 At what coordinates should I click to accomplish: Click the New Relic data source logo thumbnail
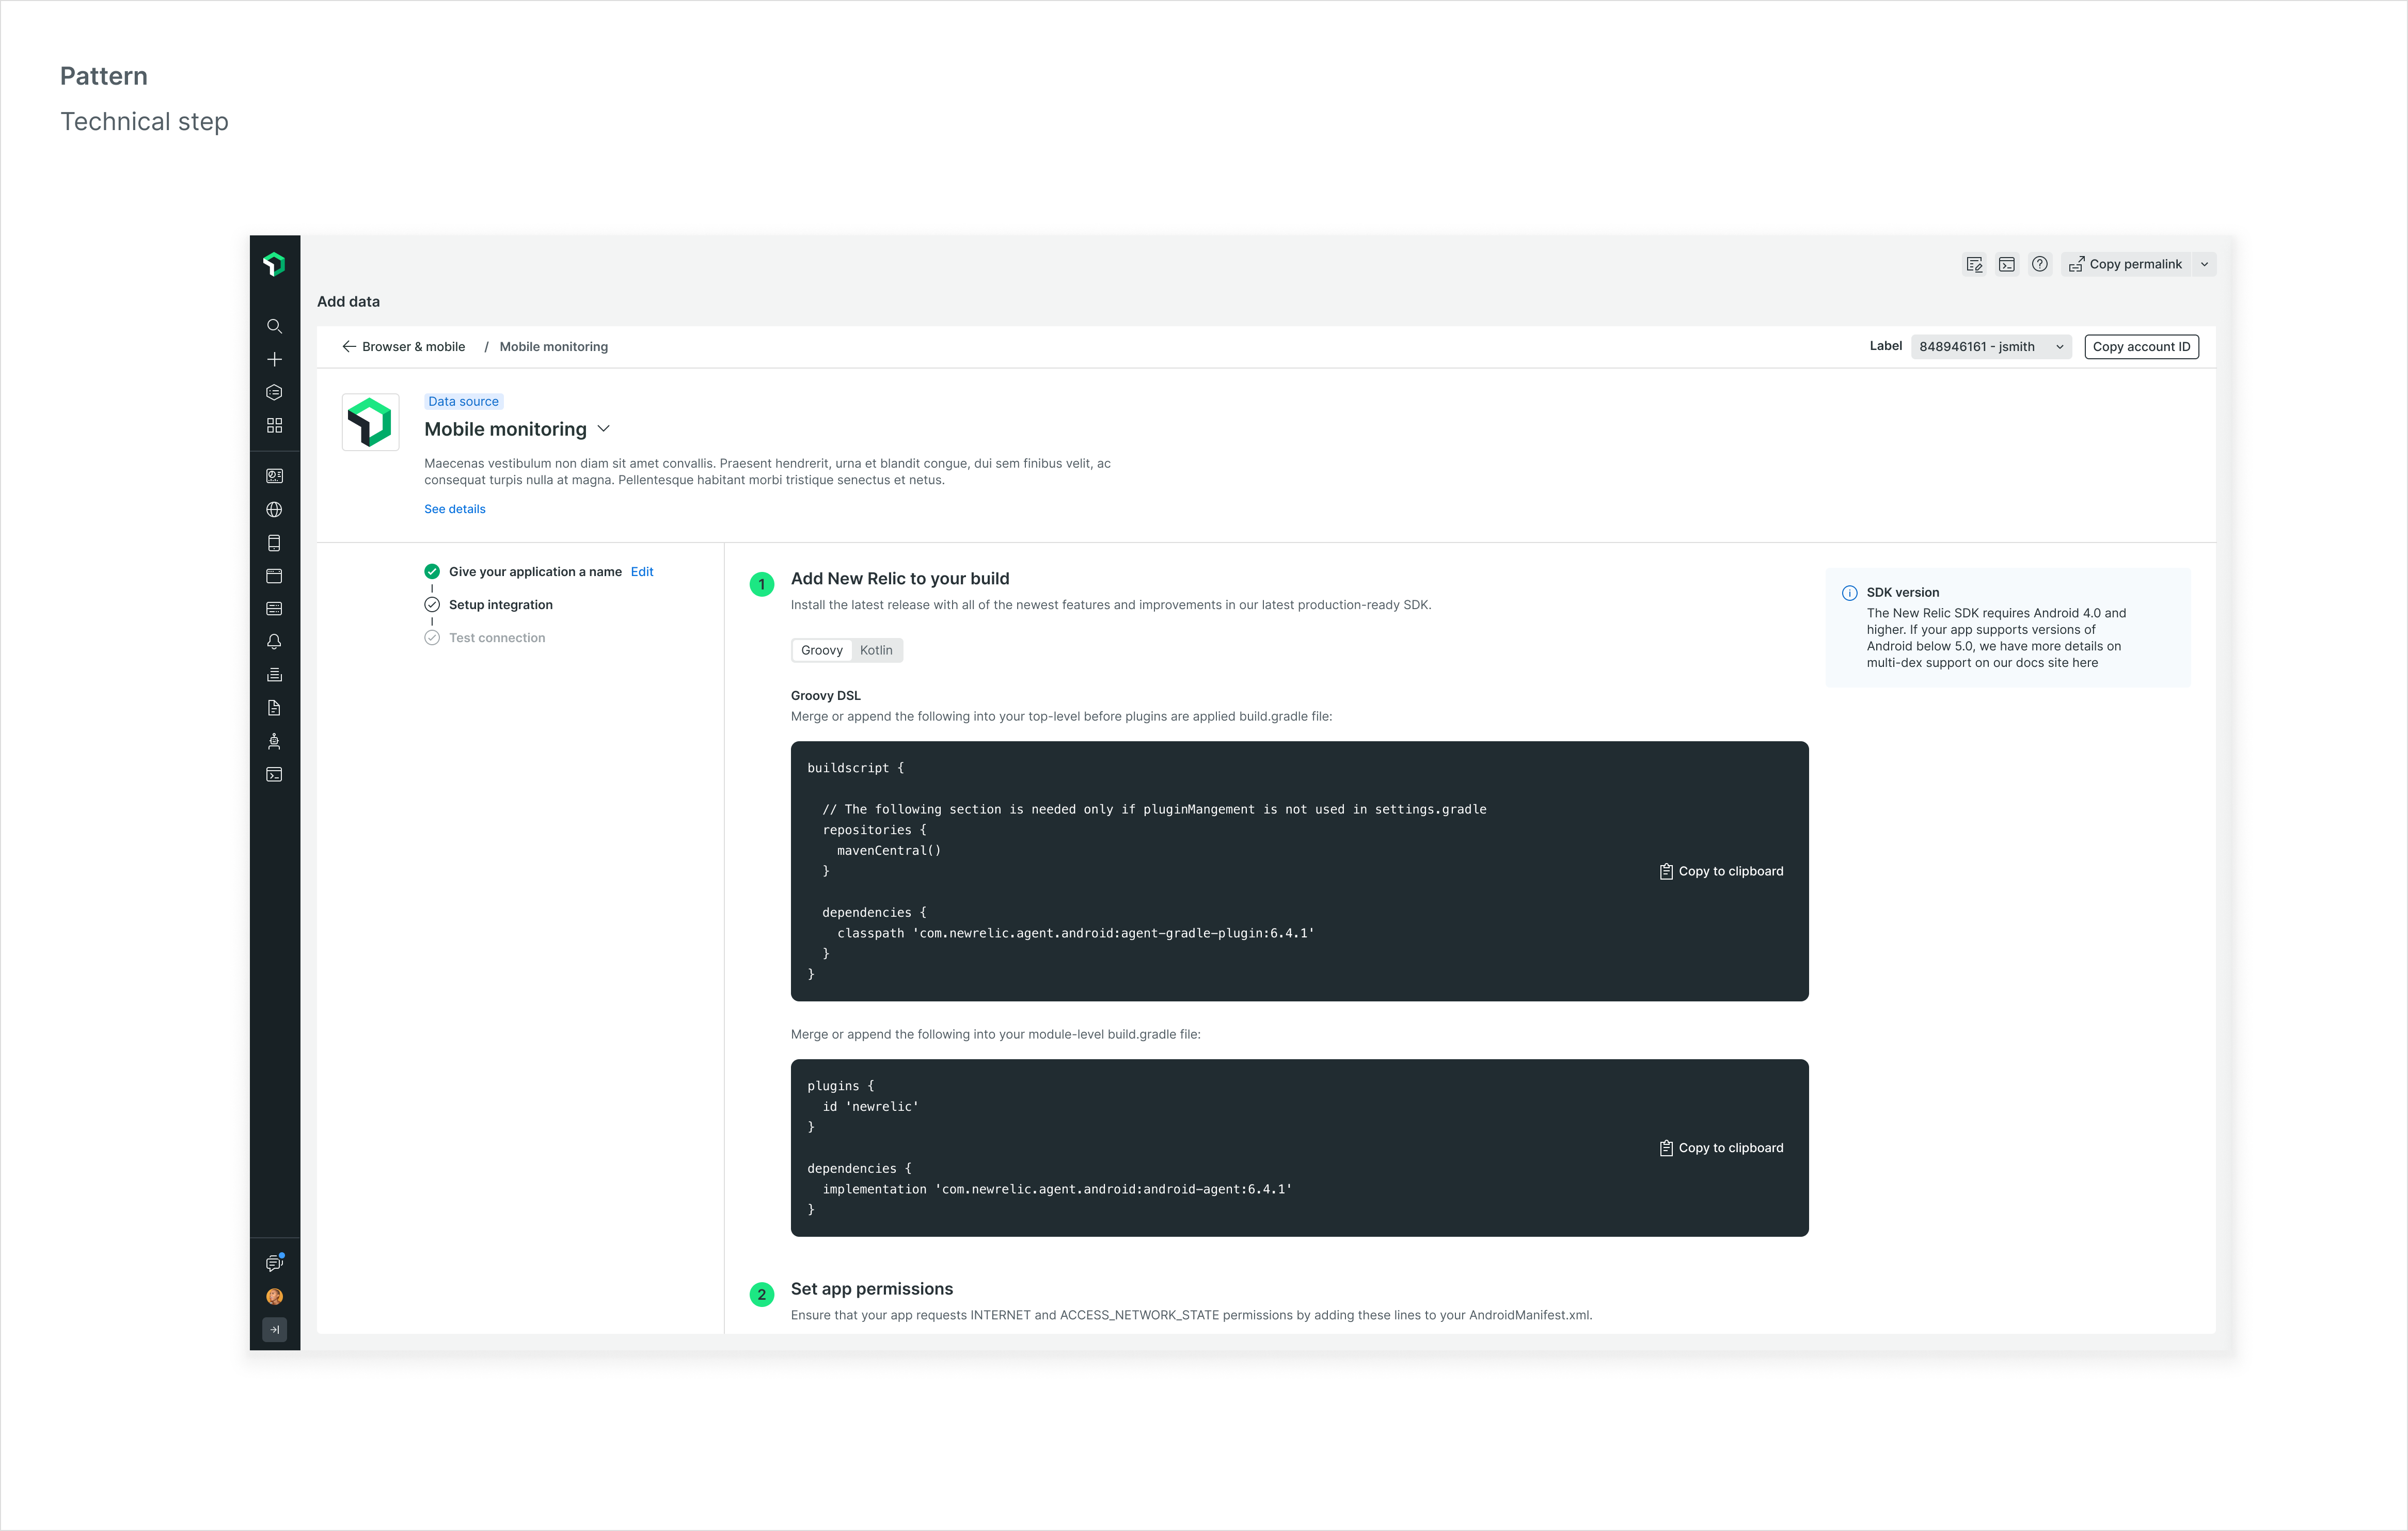coord(370,422)
